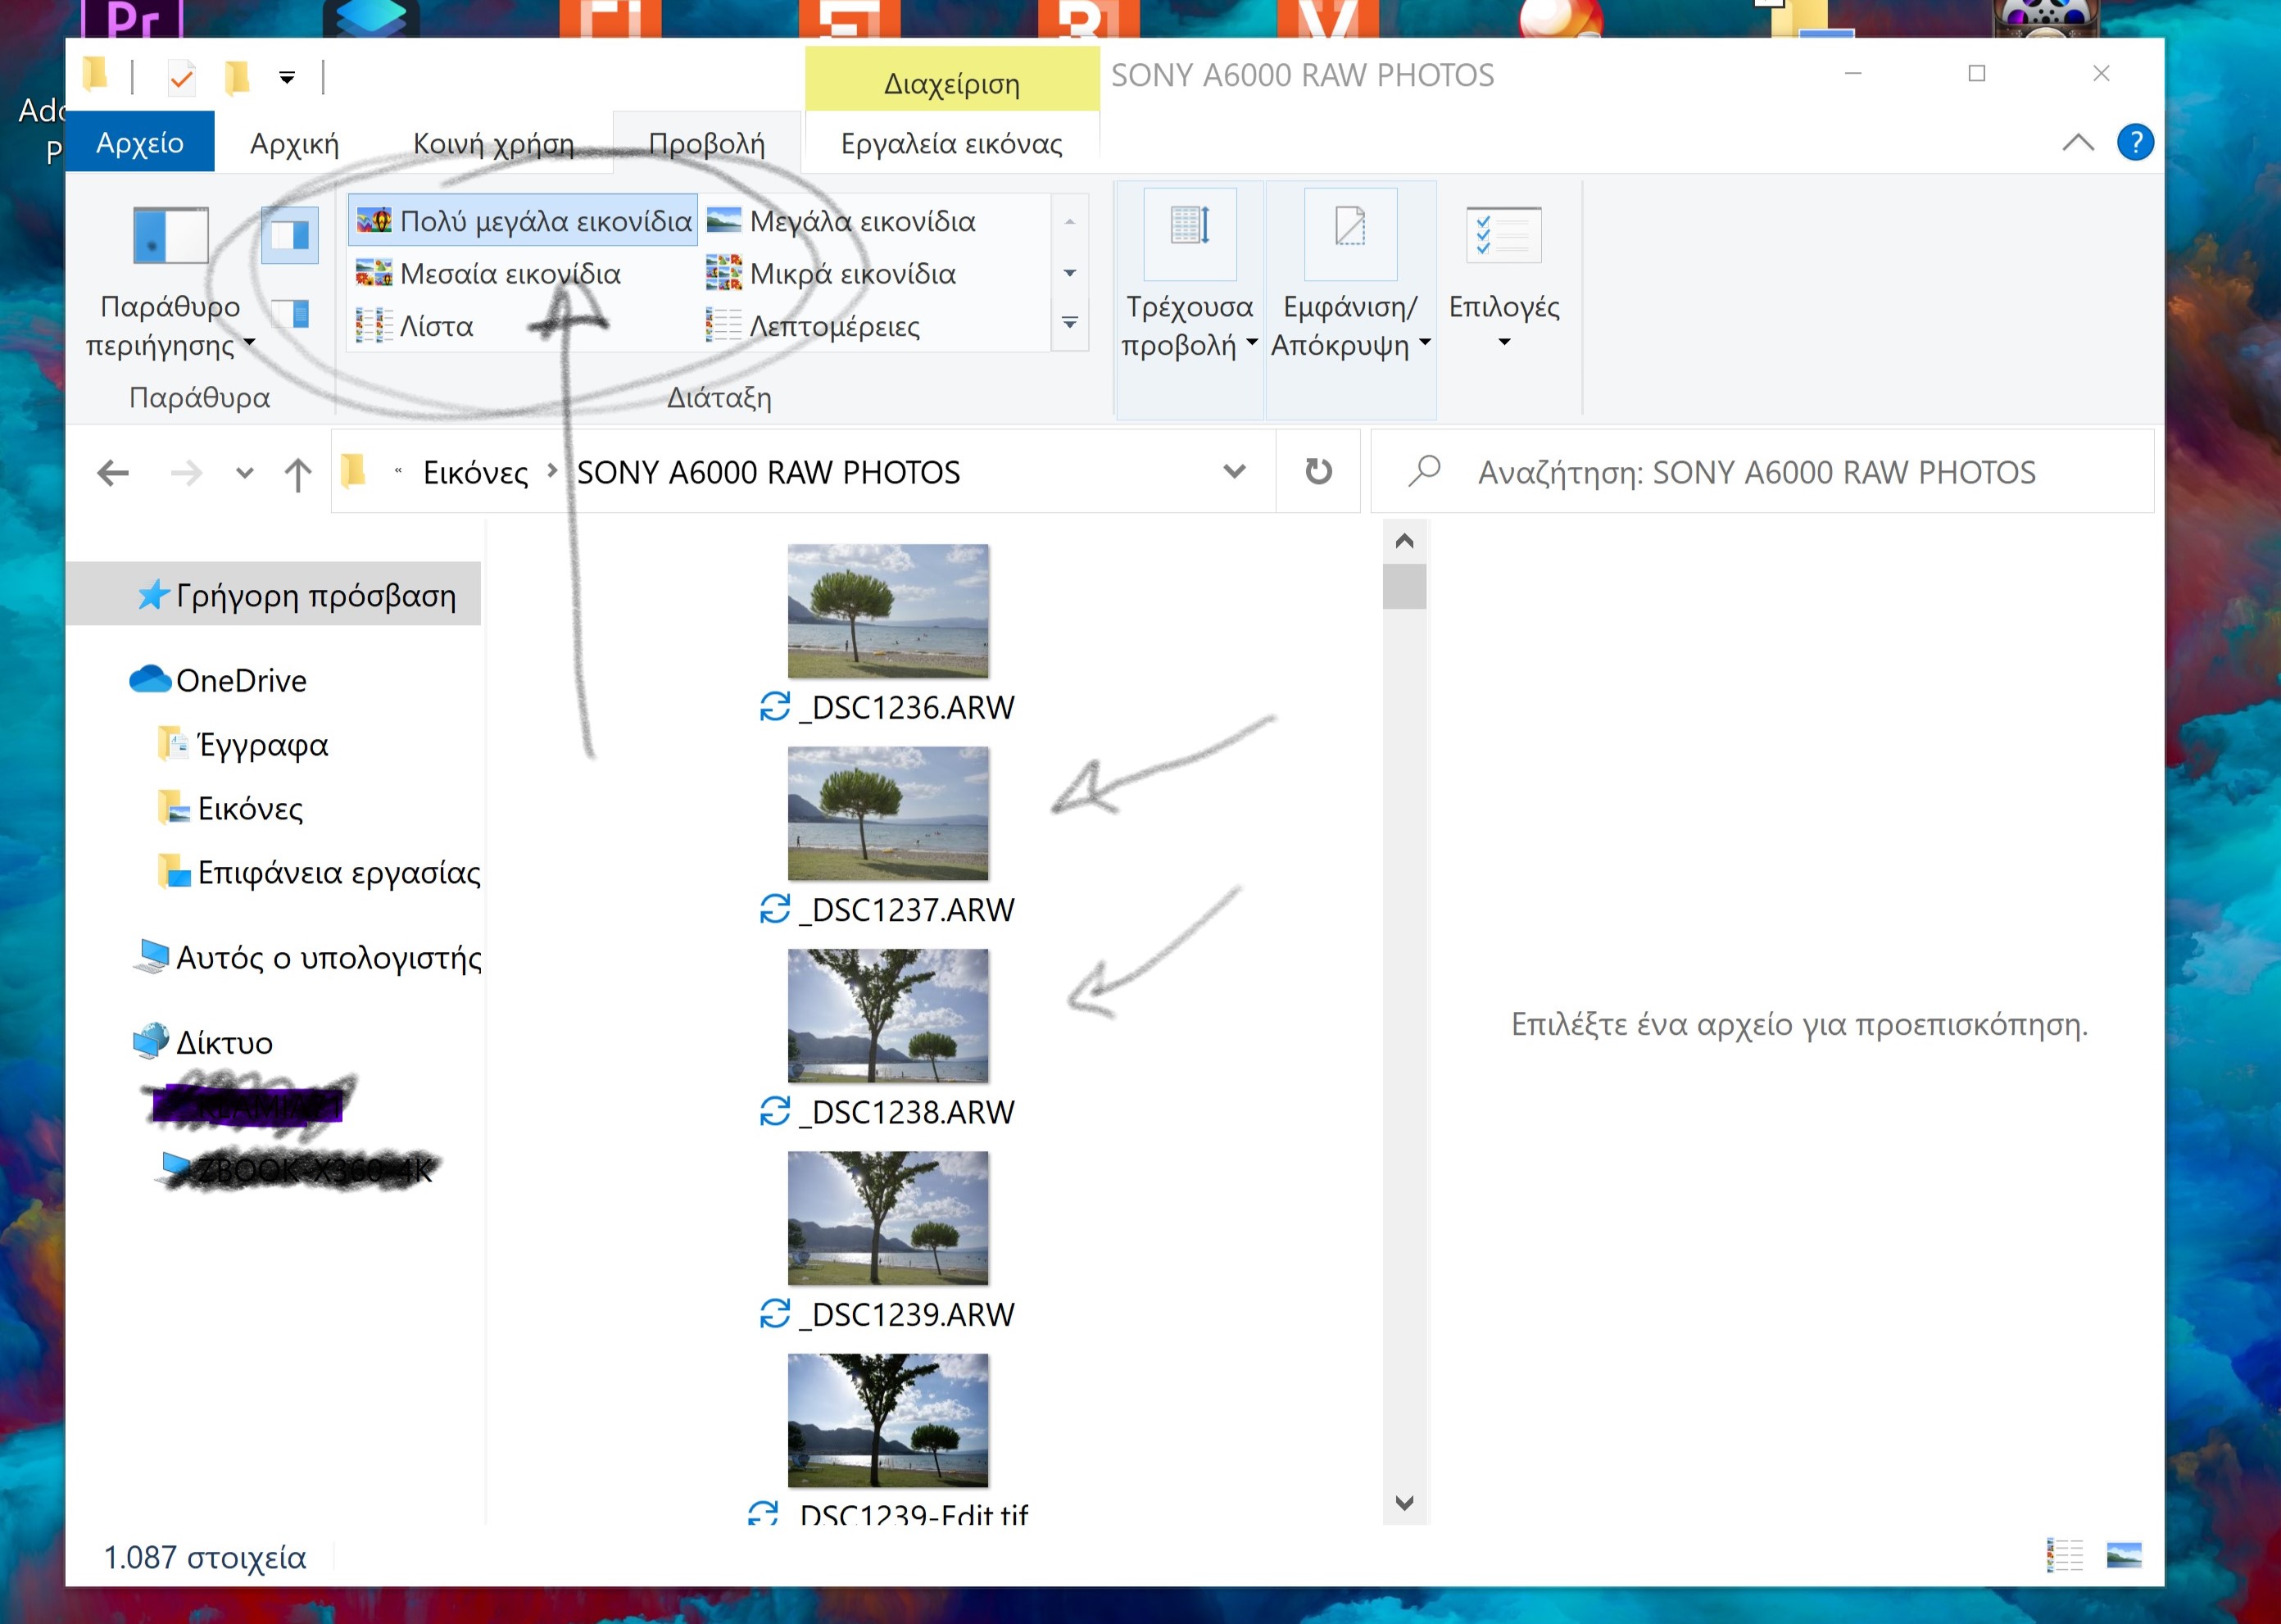Image resolution: width=2281 pixels, height=1624 pixels.
Task: Click SONY A6000 RAW PHOTOS breadcrumb
Action: tap(768, 472)
